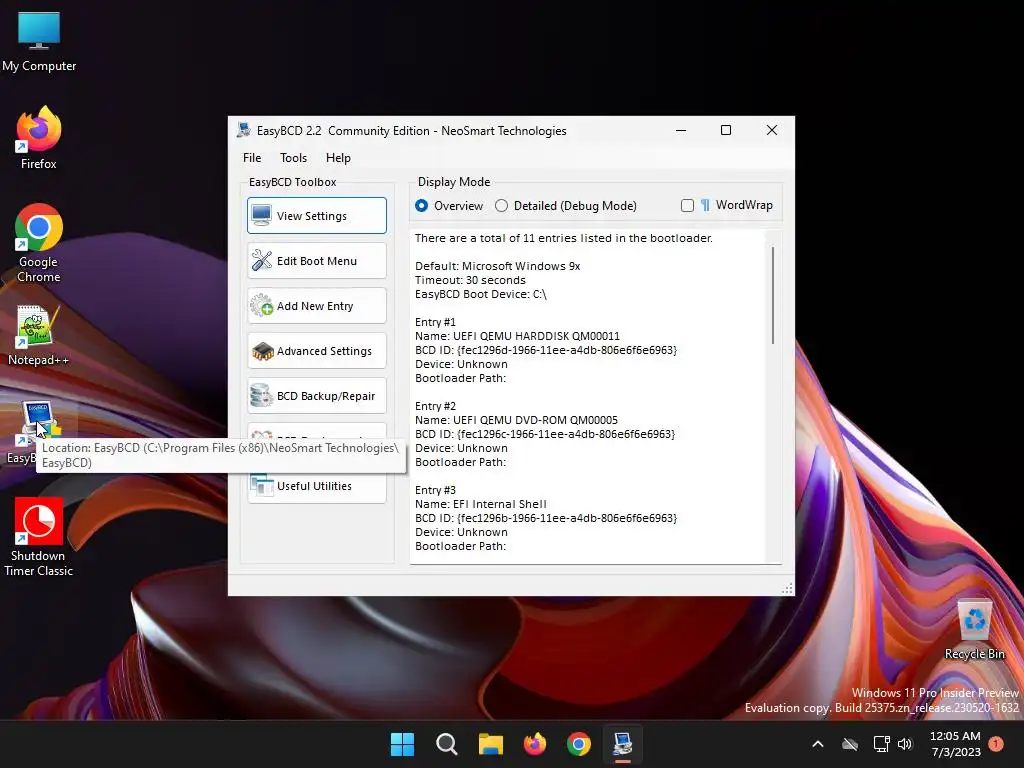The width and height of the screenshot is (1024, 768).
Task: Click the pilcrow icon beside WordWrap
Action: click(705, 205)
